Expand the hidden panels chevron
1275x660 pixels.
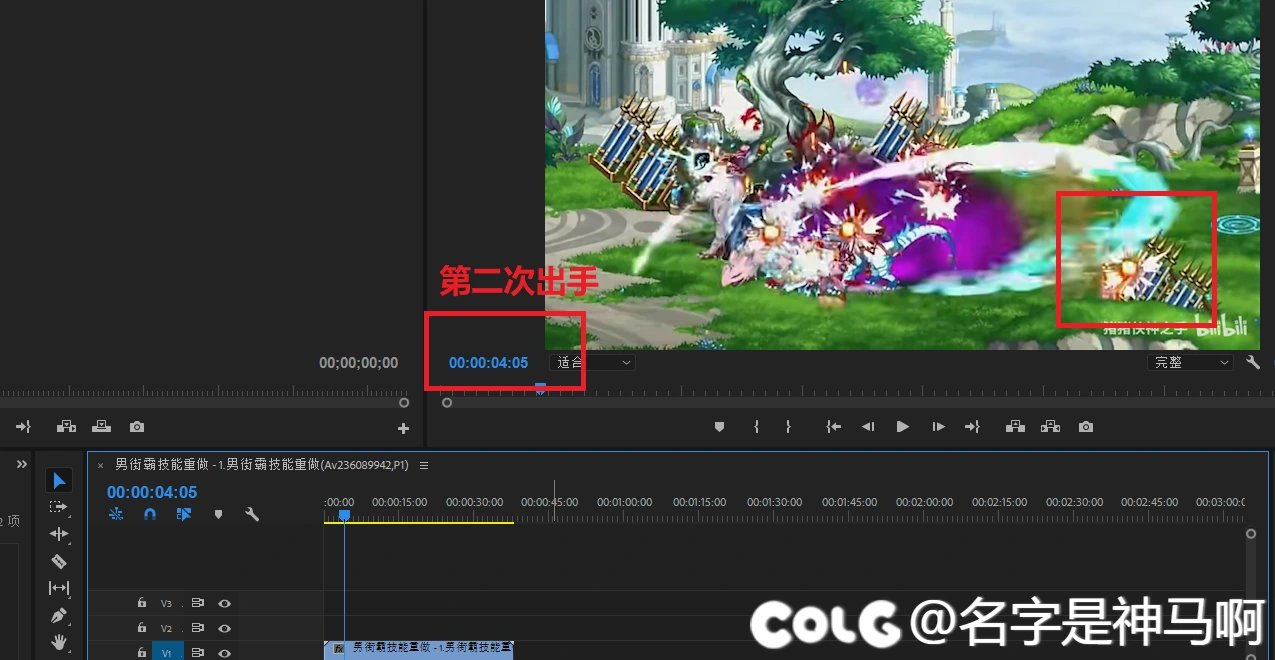point(21,465)
